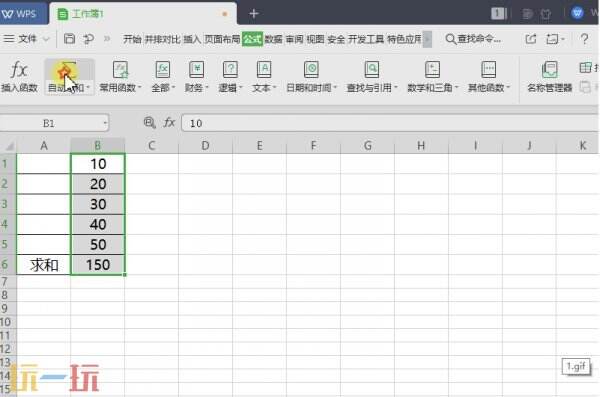Switch to the Insert (插入) ribbon tab
Screen dimensions: 600x397
pyautogui.click(x=192, y=39)
